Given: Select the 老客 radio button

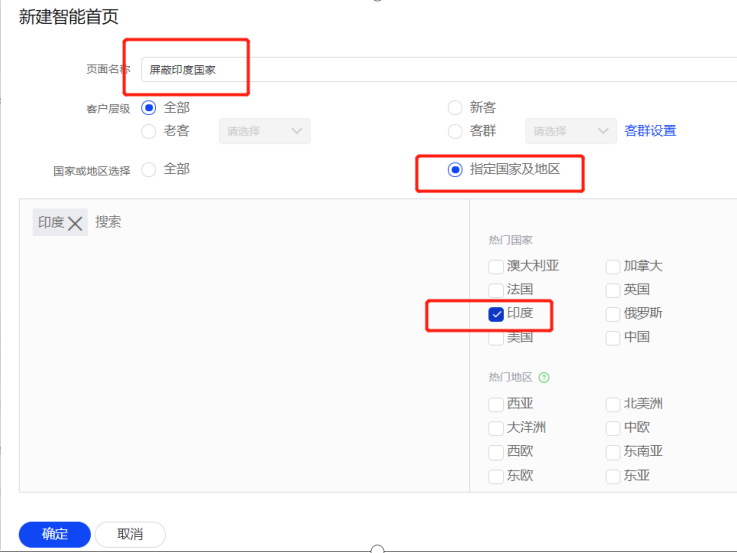Looking at the screenshot, I should 149,131.
